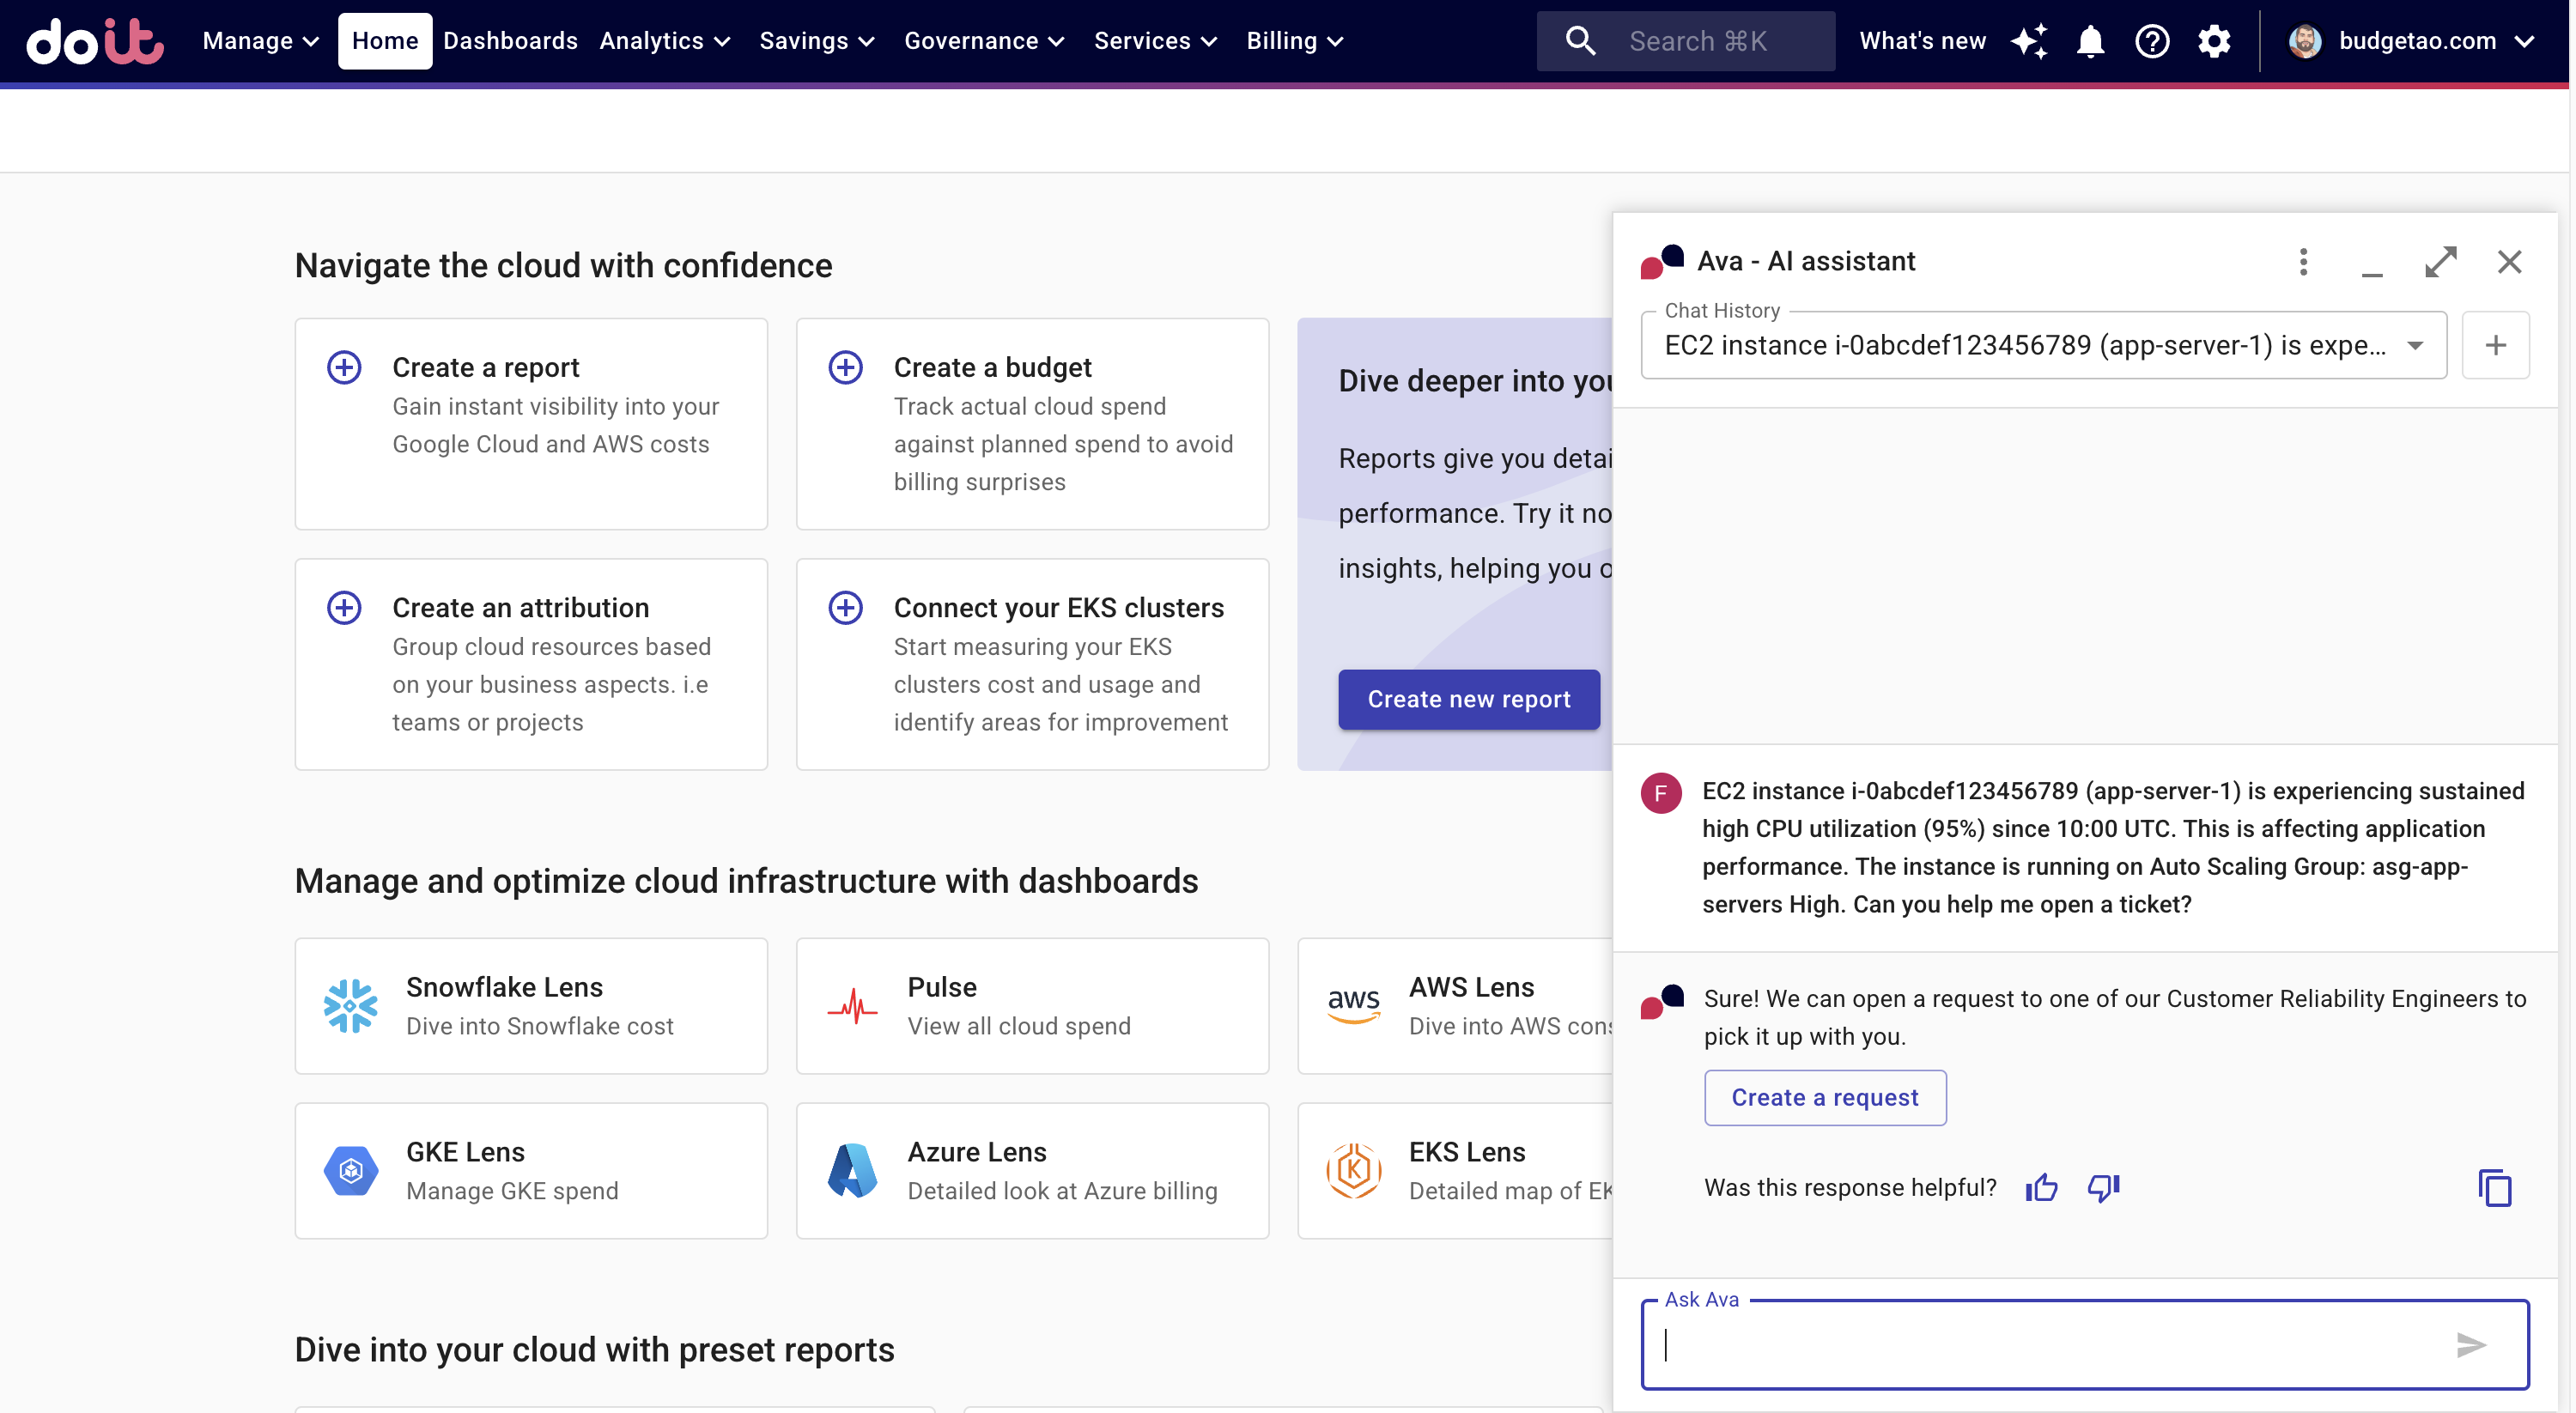
Task: Copy Ava's response with copy icon
Action: 2494,1188
